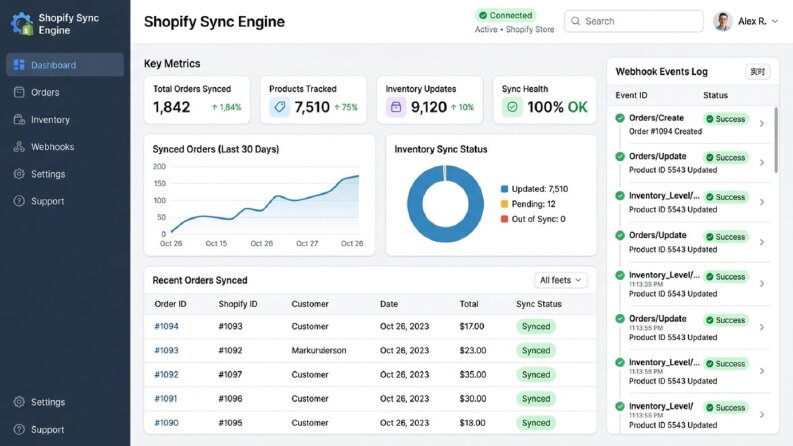793x446 pixels.
Task: Click Synced status badge for order #1094
Action: (536, 326)
